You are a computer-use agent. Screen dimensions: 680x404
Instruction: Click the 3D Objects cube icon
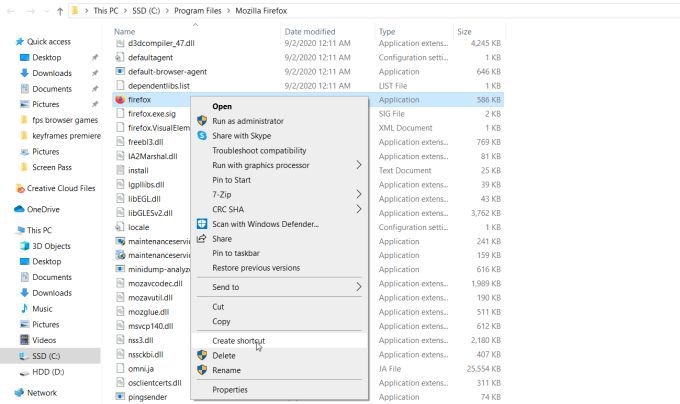pyautogui.click(x=25, y=246)
